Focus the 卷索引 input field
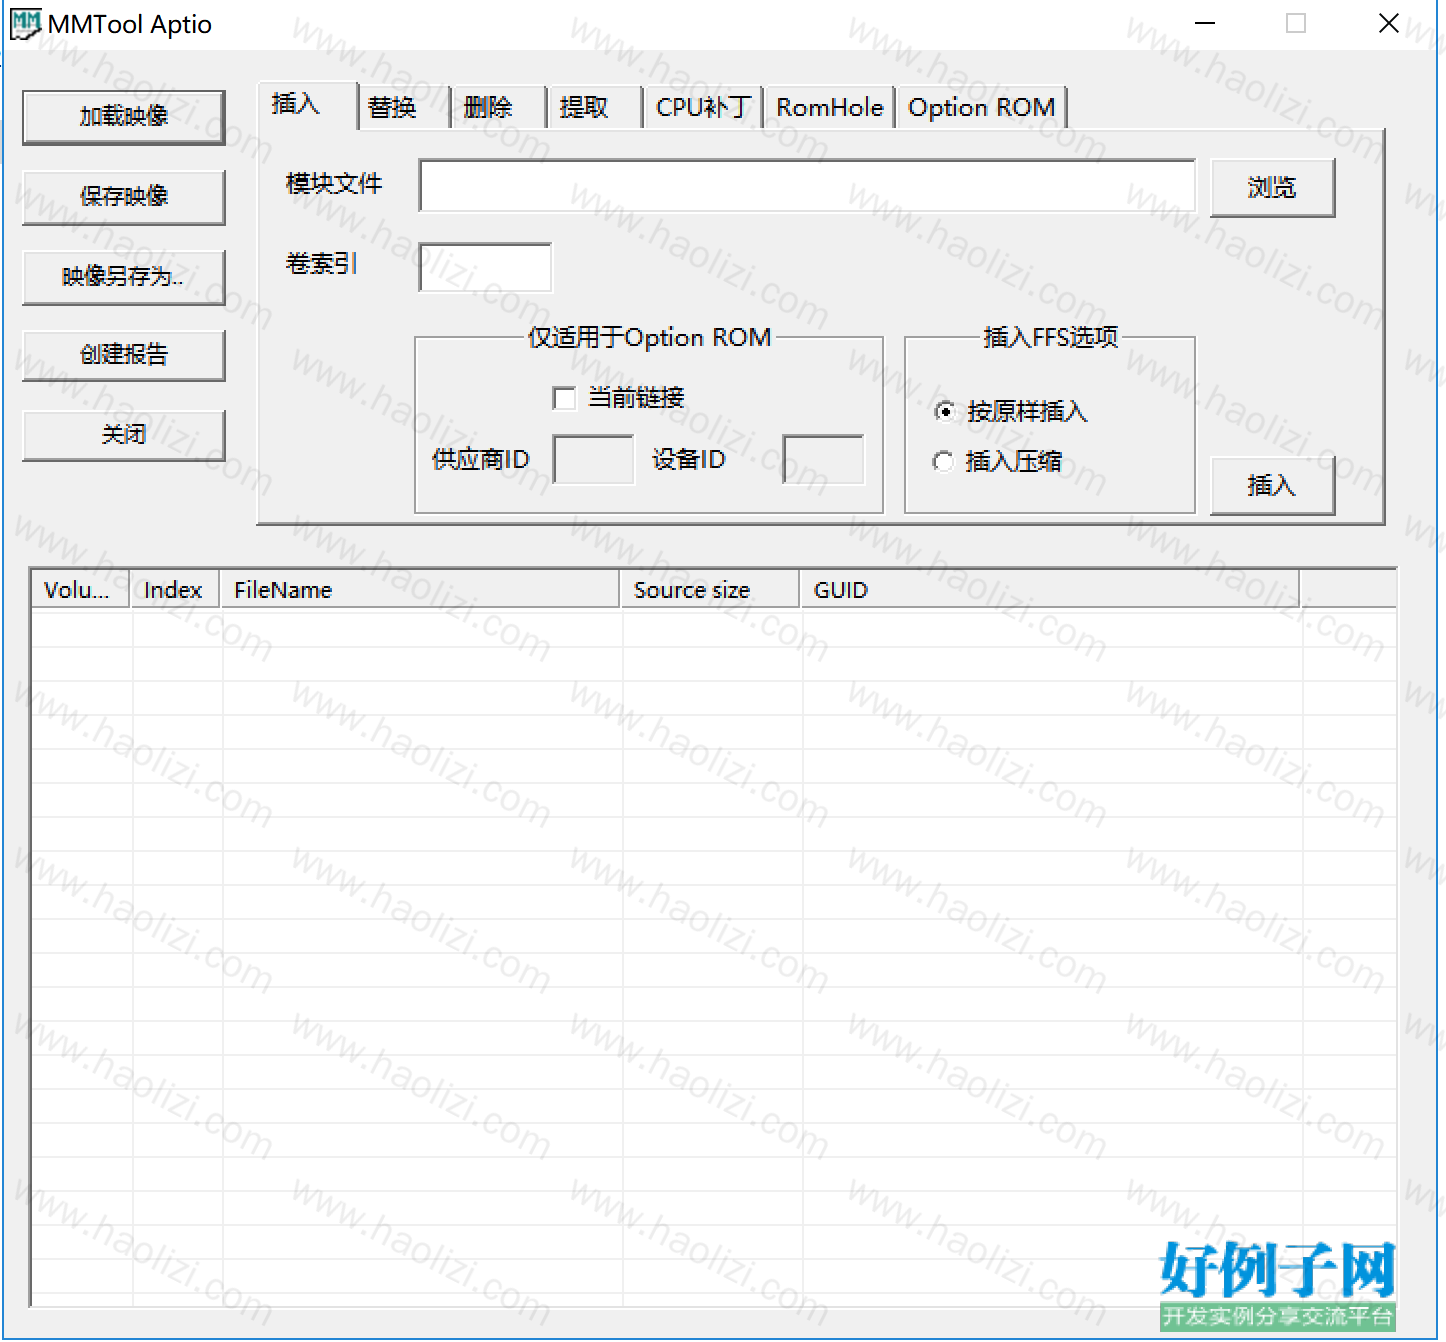Image resolution: width=1446 pixels, height=1342 pixels. pos(485,267)
